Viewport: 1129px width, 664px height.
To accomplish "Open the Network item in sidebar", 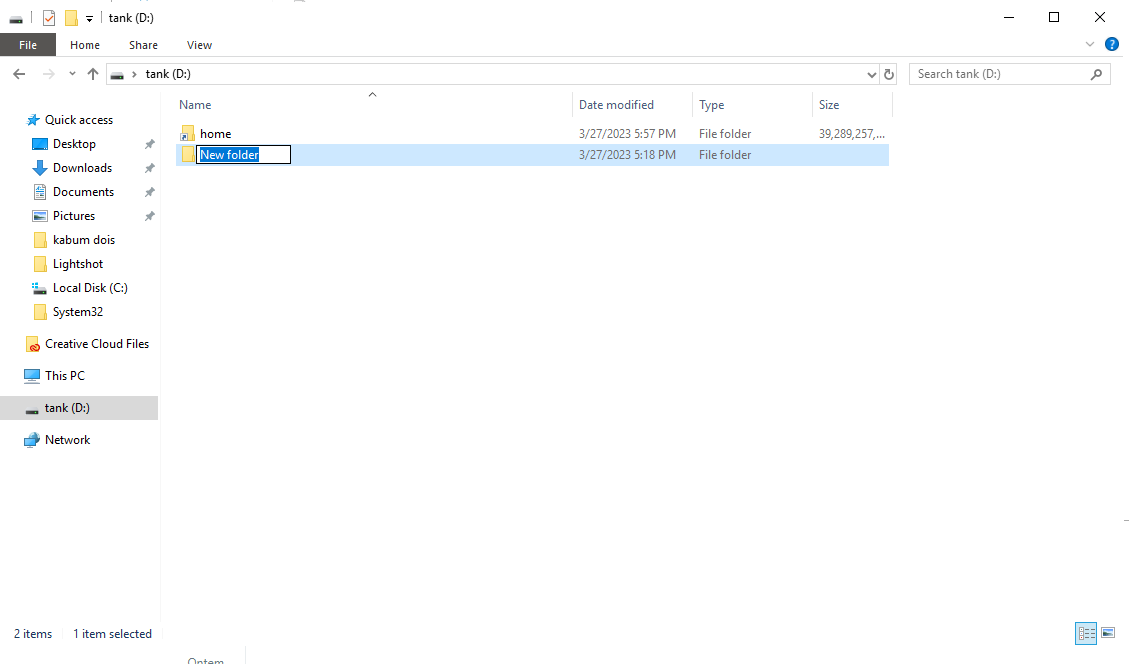I will pyautogui.click(x=69, y=439).
